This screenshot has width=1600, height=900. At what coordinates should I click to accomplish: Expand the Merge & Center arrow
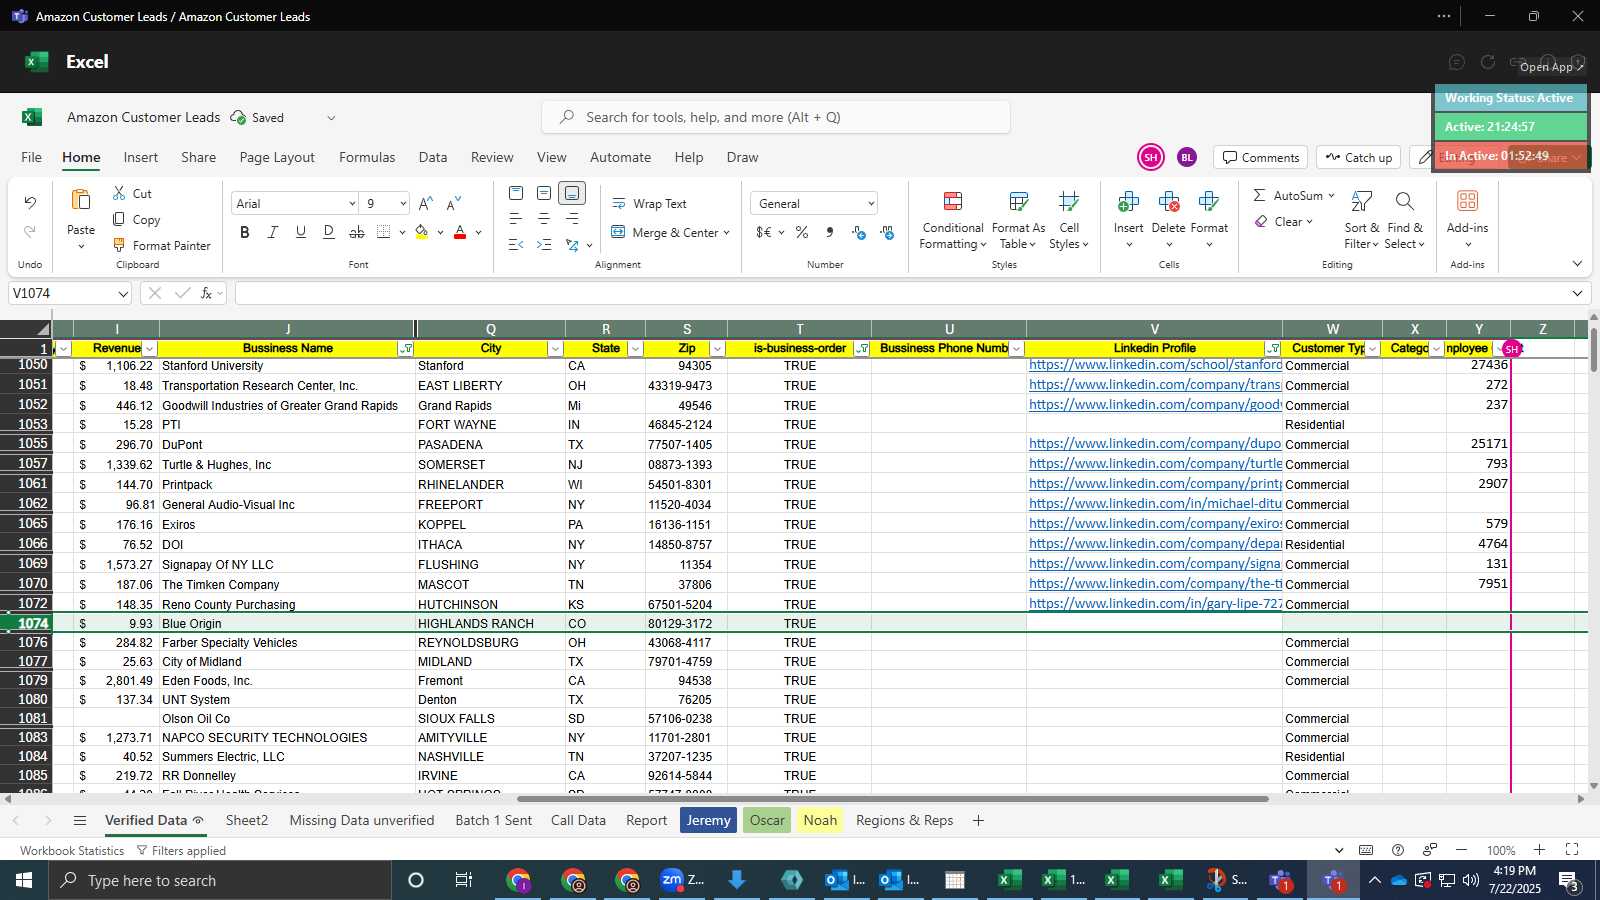[x=726, y=233]
